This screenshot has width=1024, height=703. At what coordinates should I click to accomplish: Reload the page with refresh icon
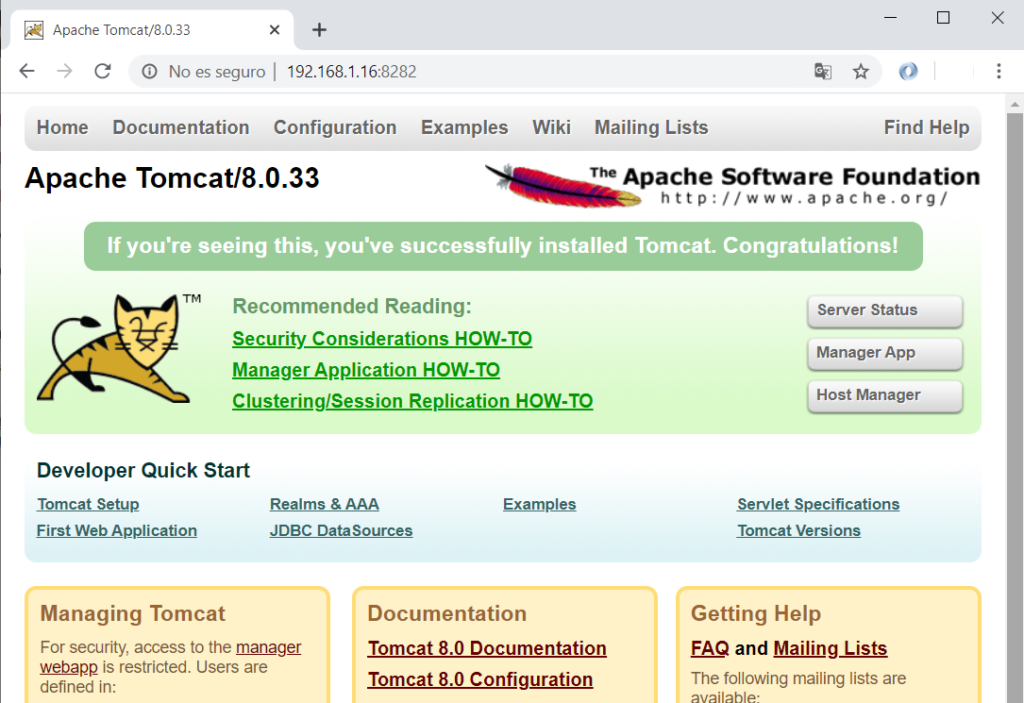(103, 71)
